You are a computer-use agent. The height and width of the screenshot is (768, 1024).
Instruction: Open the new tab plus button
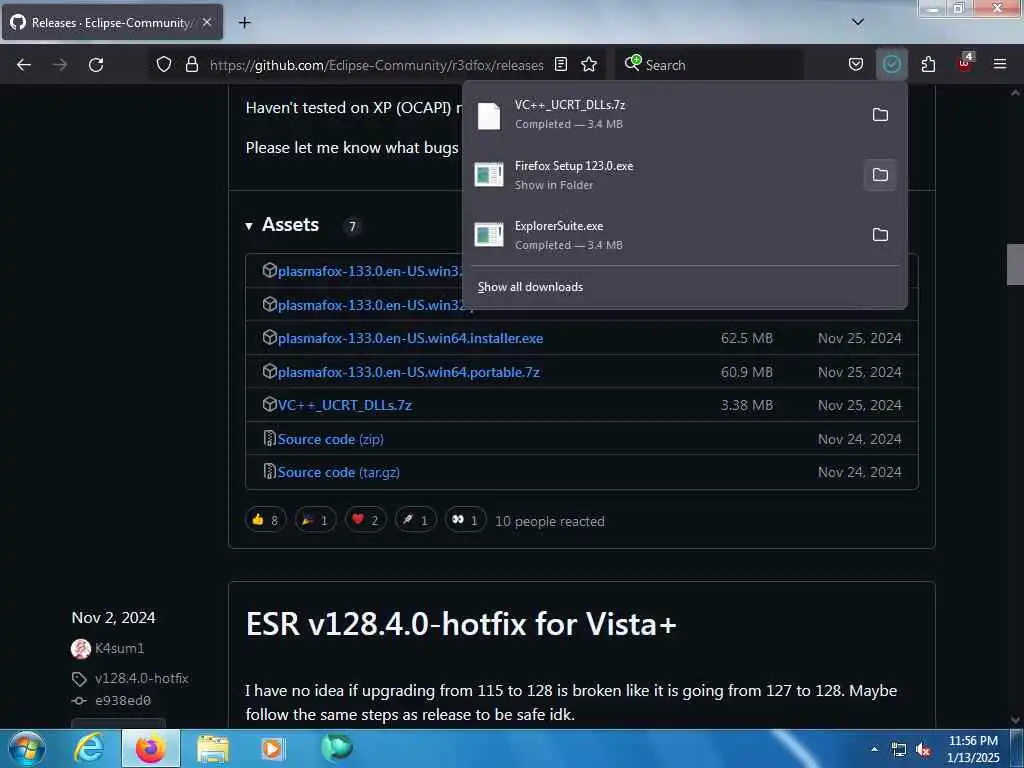[244, 23]
